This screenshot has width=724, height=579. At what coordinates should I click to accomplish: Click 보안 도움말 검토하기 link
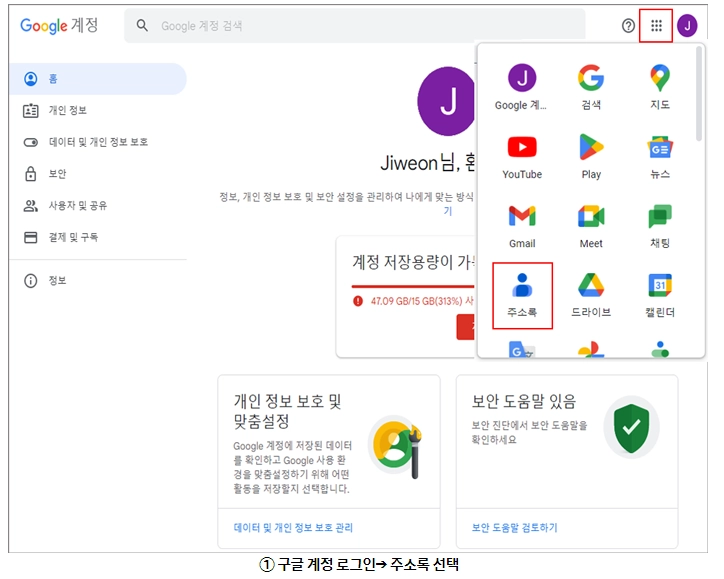pos(514,527)
